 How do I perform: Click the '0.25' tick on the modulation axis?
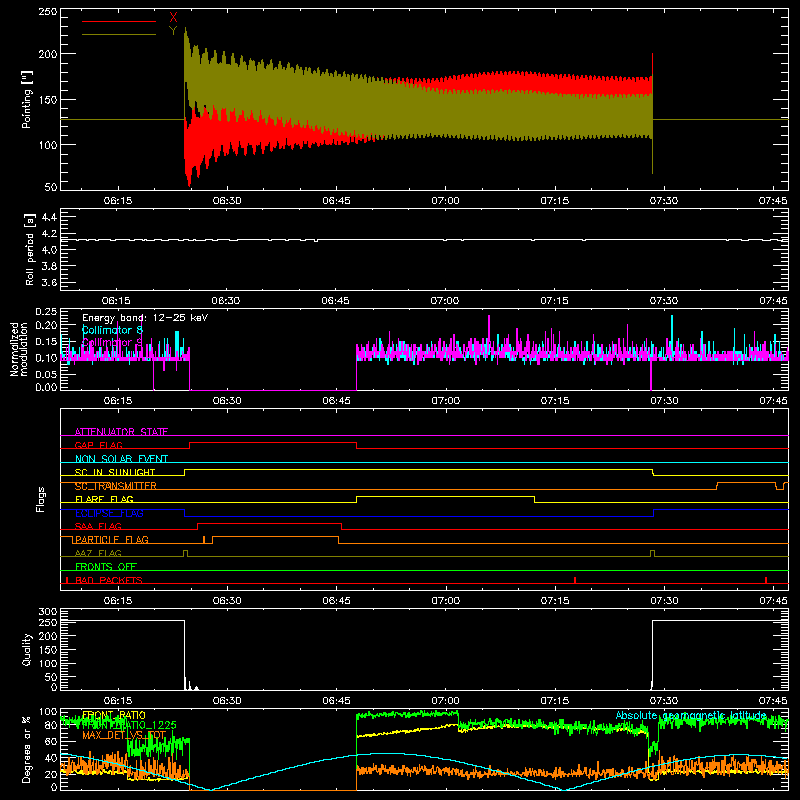click(x=46, y=312)
